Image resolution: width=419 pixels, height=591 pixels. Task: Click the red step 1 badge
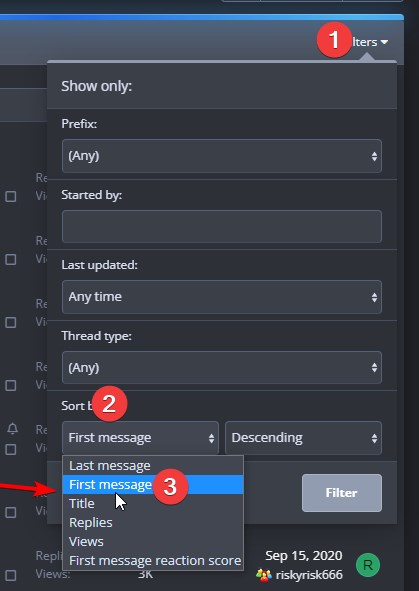pos(334,40)
